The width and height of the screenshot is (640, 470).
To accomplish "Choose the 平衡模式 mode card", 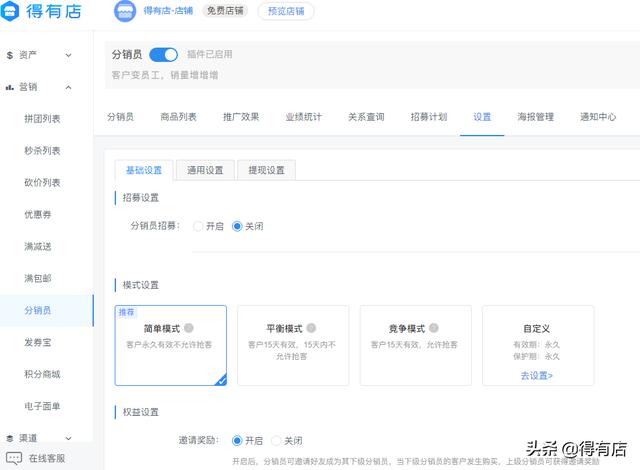I will point(292,345).
